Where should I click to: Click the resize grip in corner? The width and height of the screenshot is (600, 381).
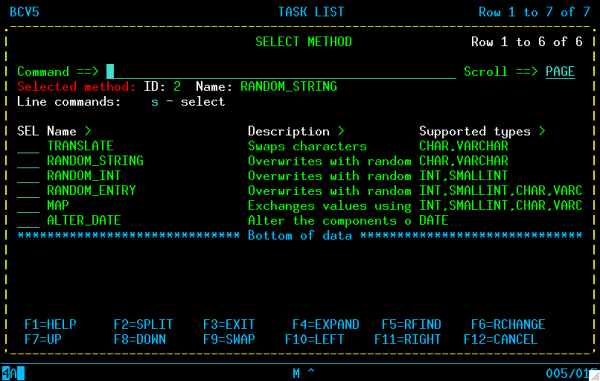(x=594, y=375)
